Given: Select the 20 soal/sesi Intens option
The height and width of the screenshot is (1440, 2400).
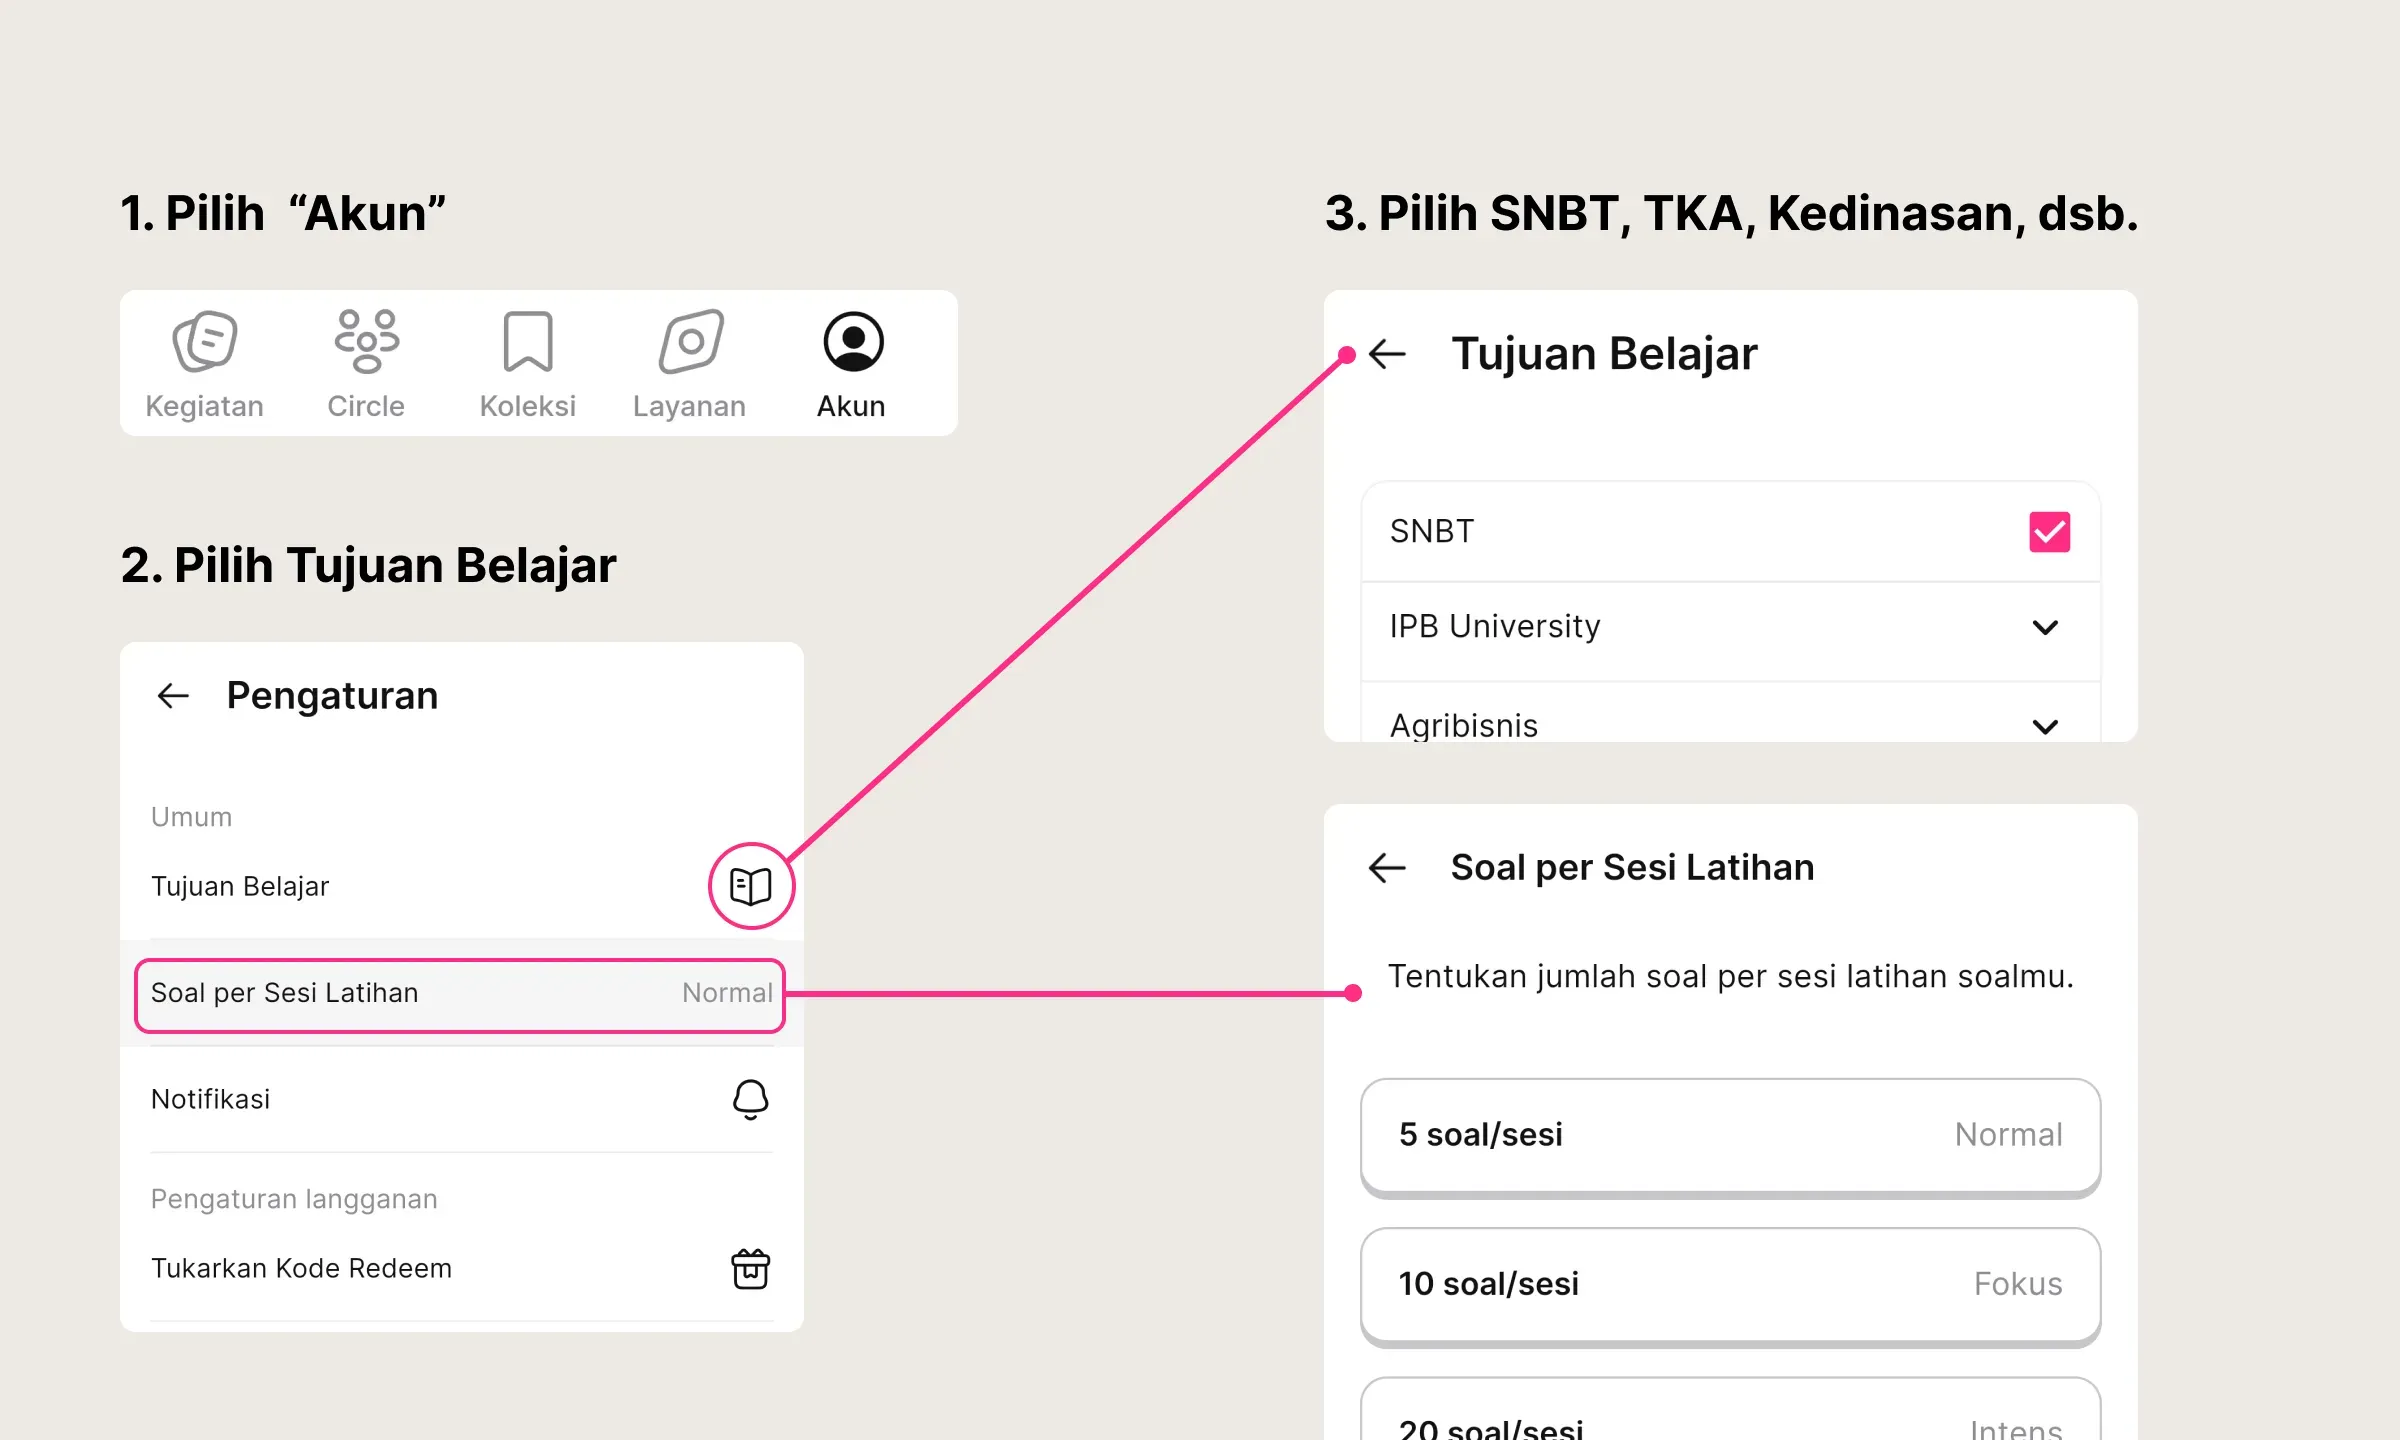Looking at the screenshot, I should [x=1730, y=1410].
